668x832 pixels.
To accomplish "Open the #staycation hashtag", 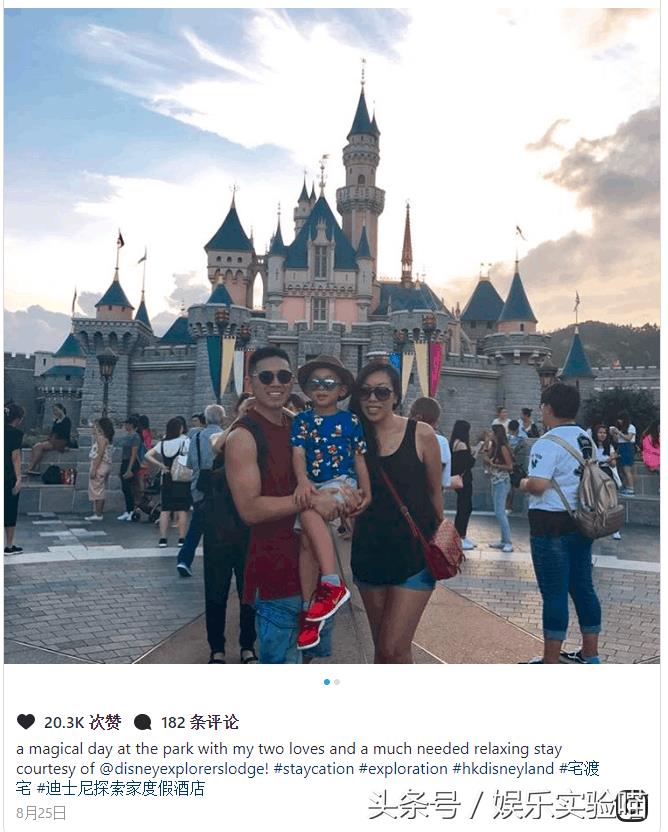I will pyautogui.click(x=314, y=768).
